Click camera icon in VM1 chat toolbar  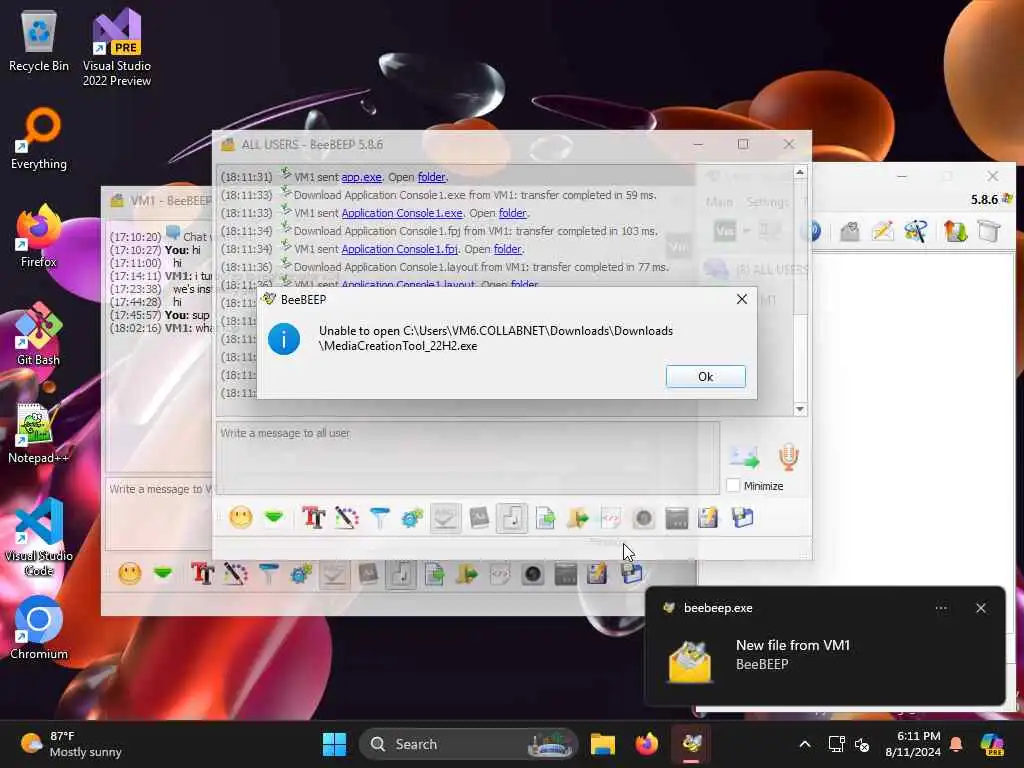click(533, 574)
